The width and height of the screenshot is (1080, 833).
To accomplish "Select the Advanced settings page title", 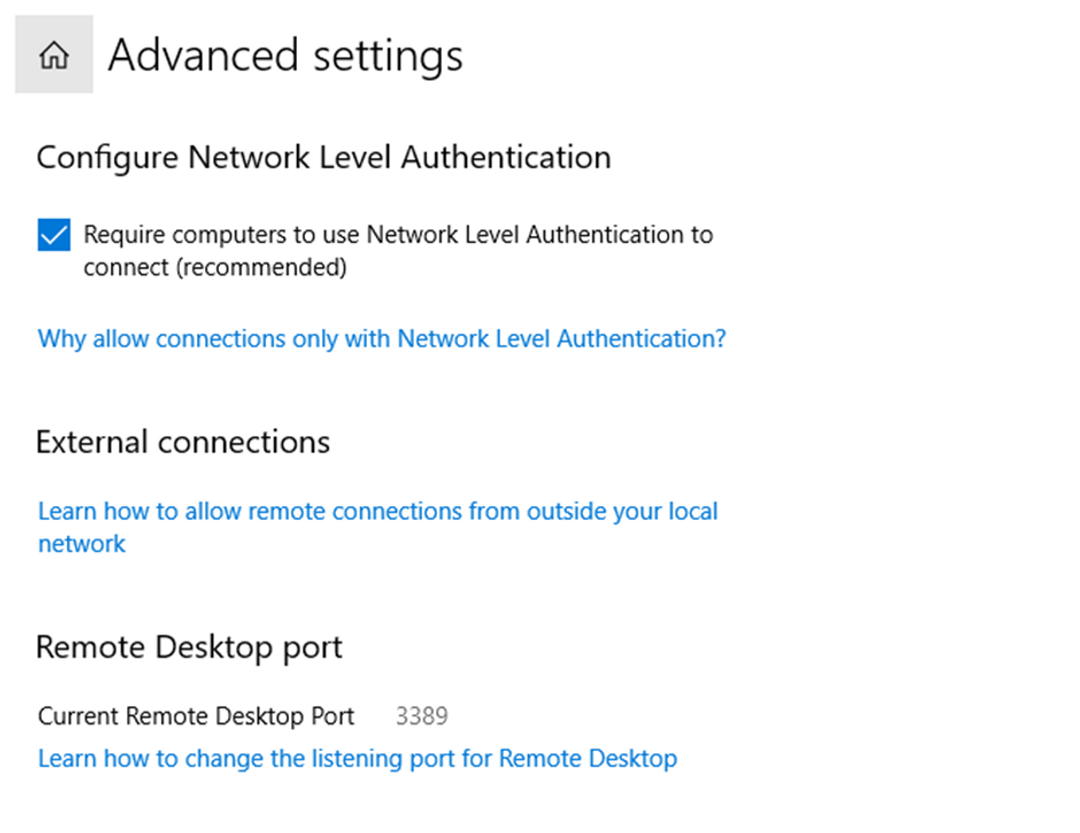I will pos(287,55).
